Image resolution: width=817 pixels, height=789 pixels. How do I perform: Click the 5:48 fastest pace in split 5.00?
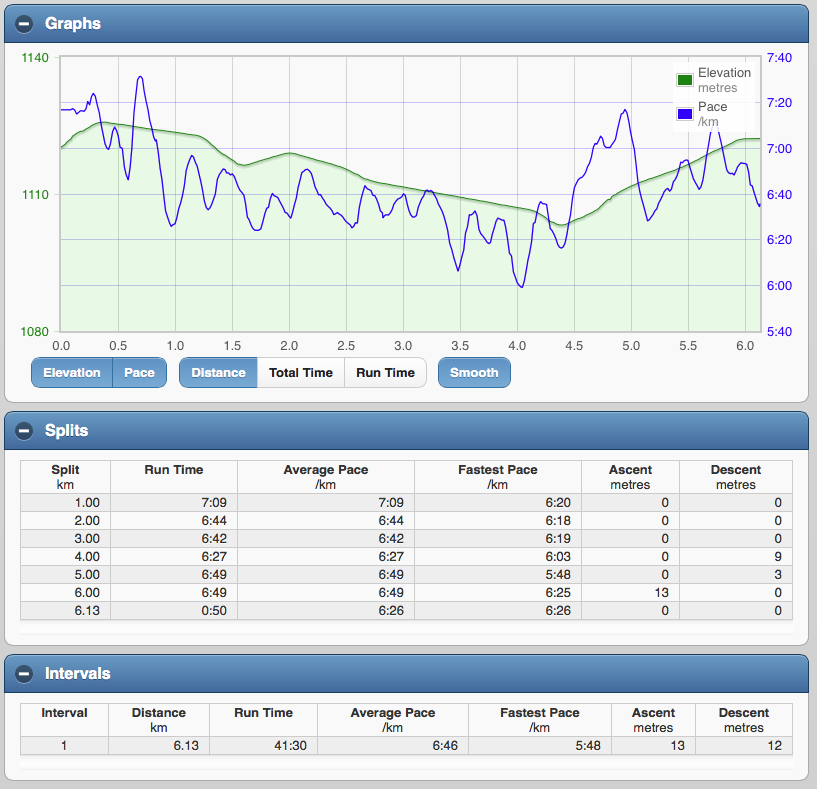tap(558, 575)
